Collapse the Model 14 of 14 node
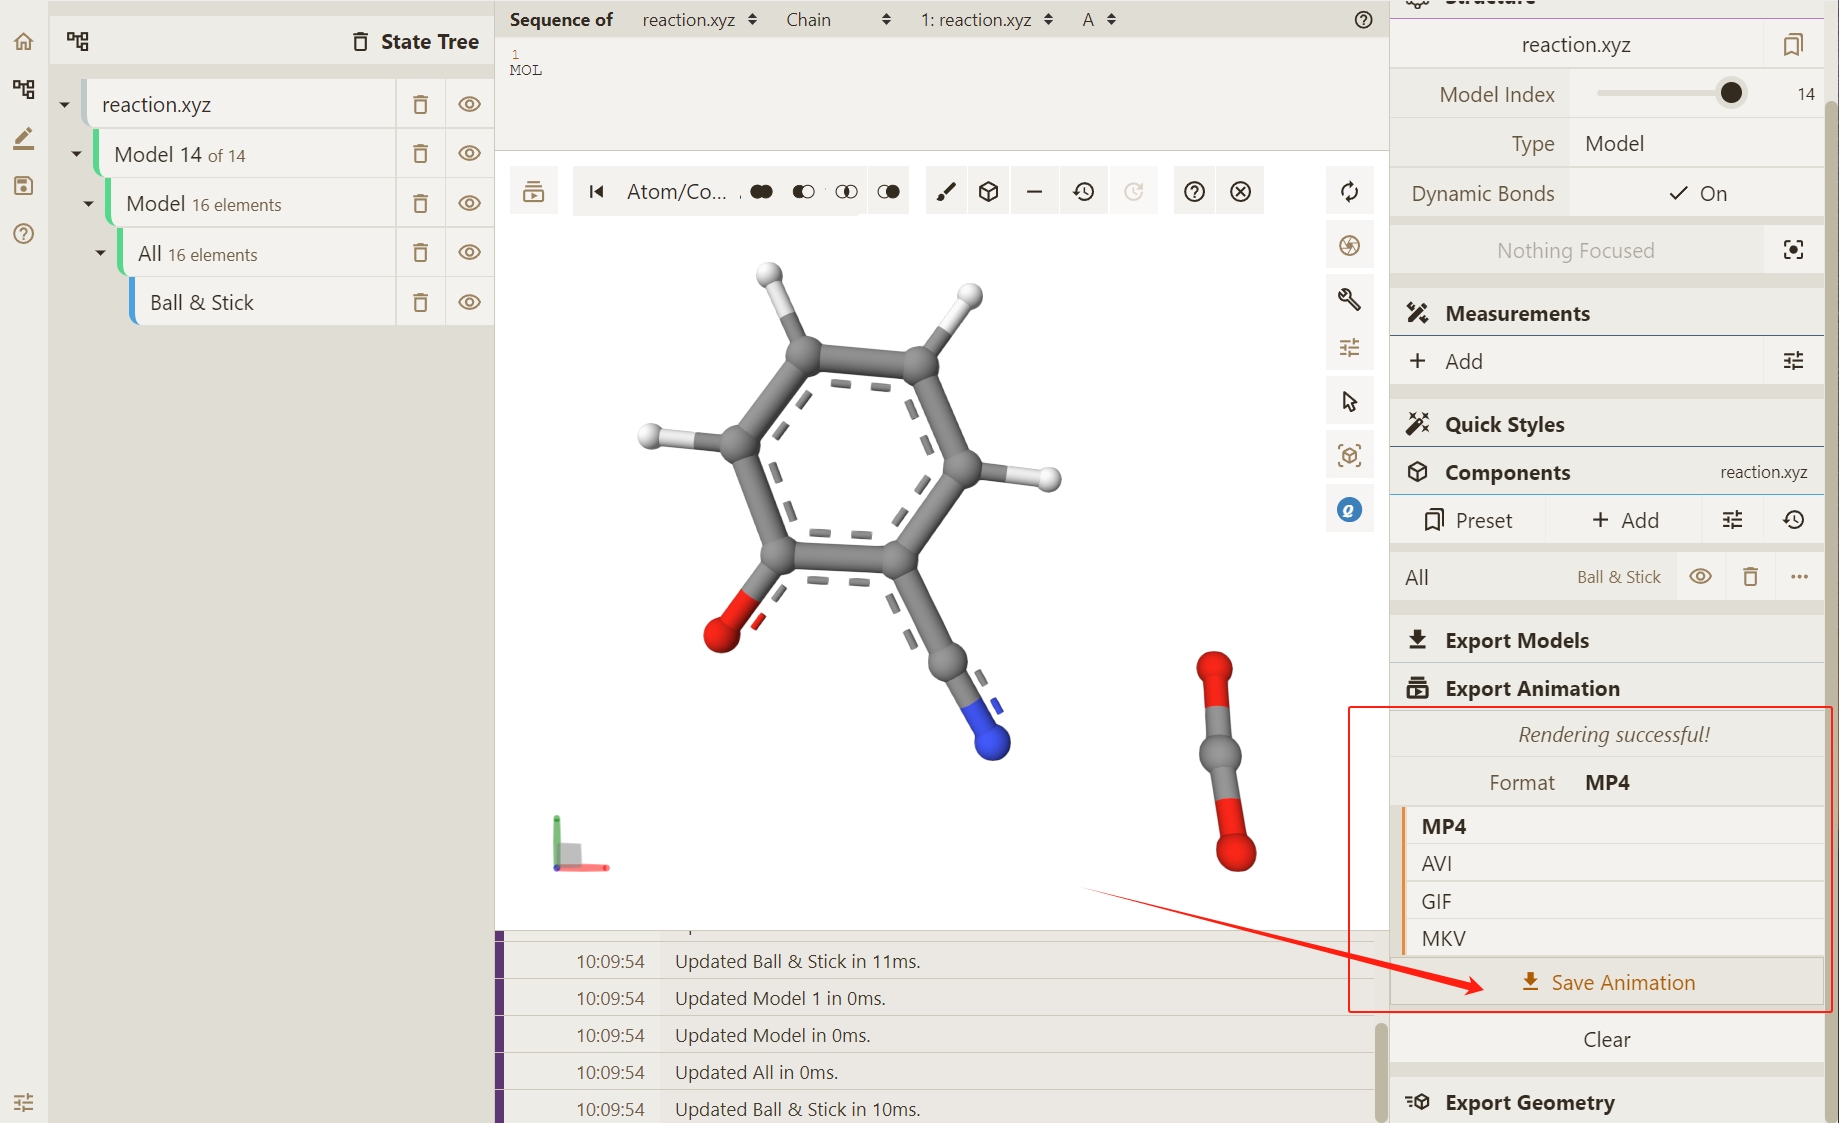 [76, 154]
